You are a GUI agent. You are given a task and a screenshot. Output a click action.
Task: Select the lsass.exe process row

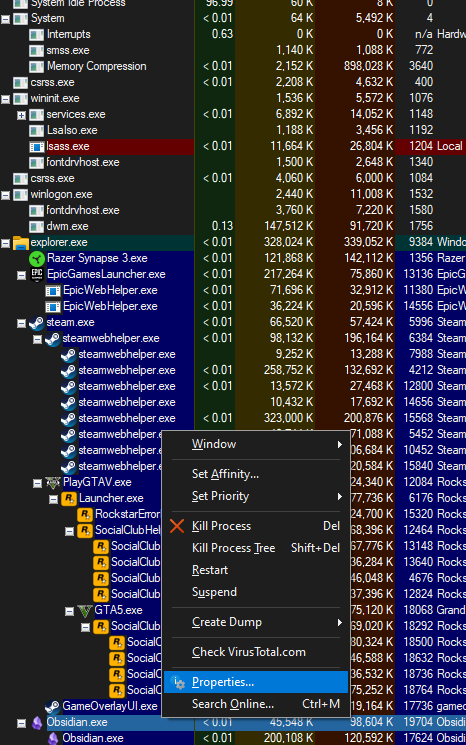tap(233, 146)
